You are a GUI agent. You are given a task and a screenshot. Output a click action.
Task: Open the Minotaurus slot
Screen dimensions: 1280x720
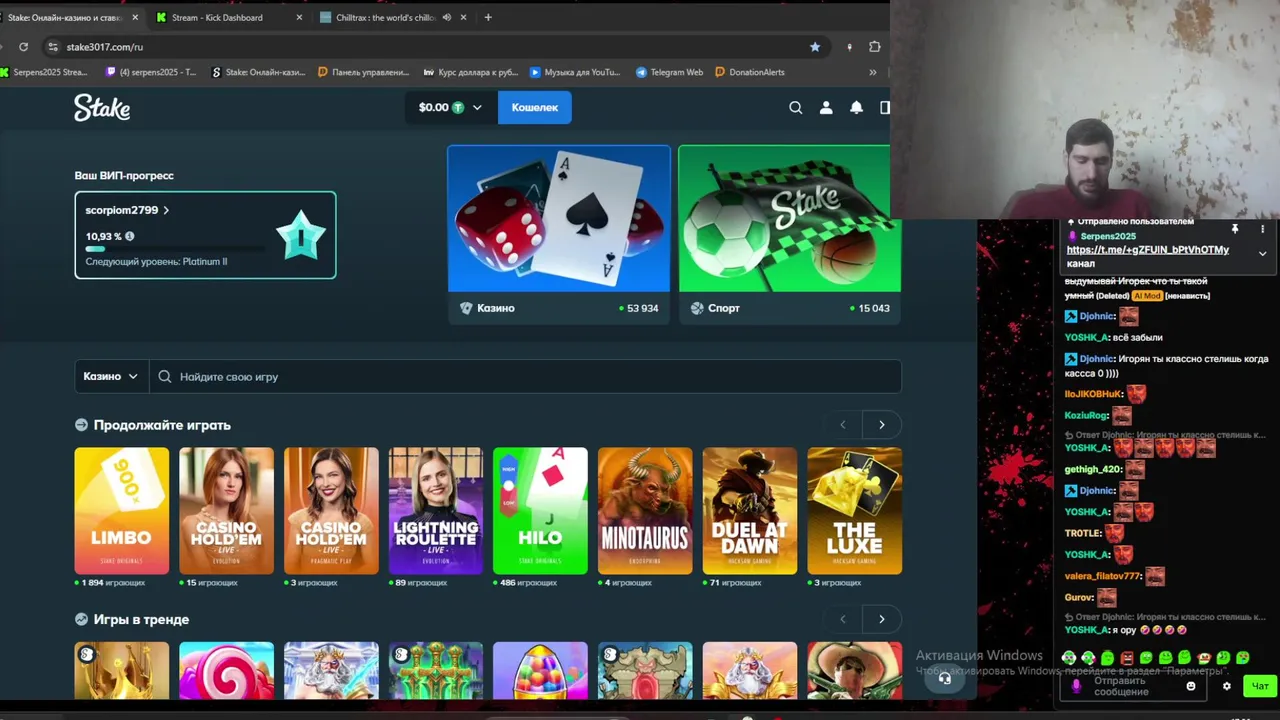click(x=645, y=511)
